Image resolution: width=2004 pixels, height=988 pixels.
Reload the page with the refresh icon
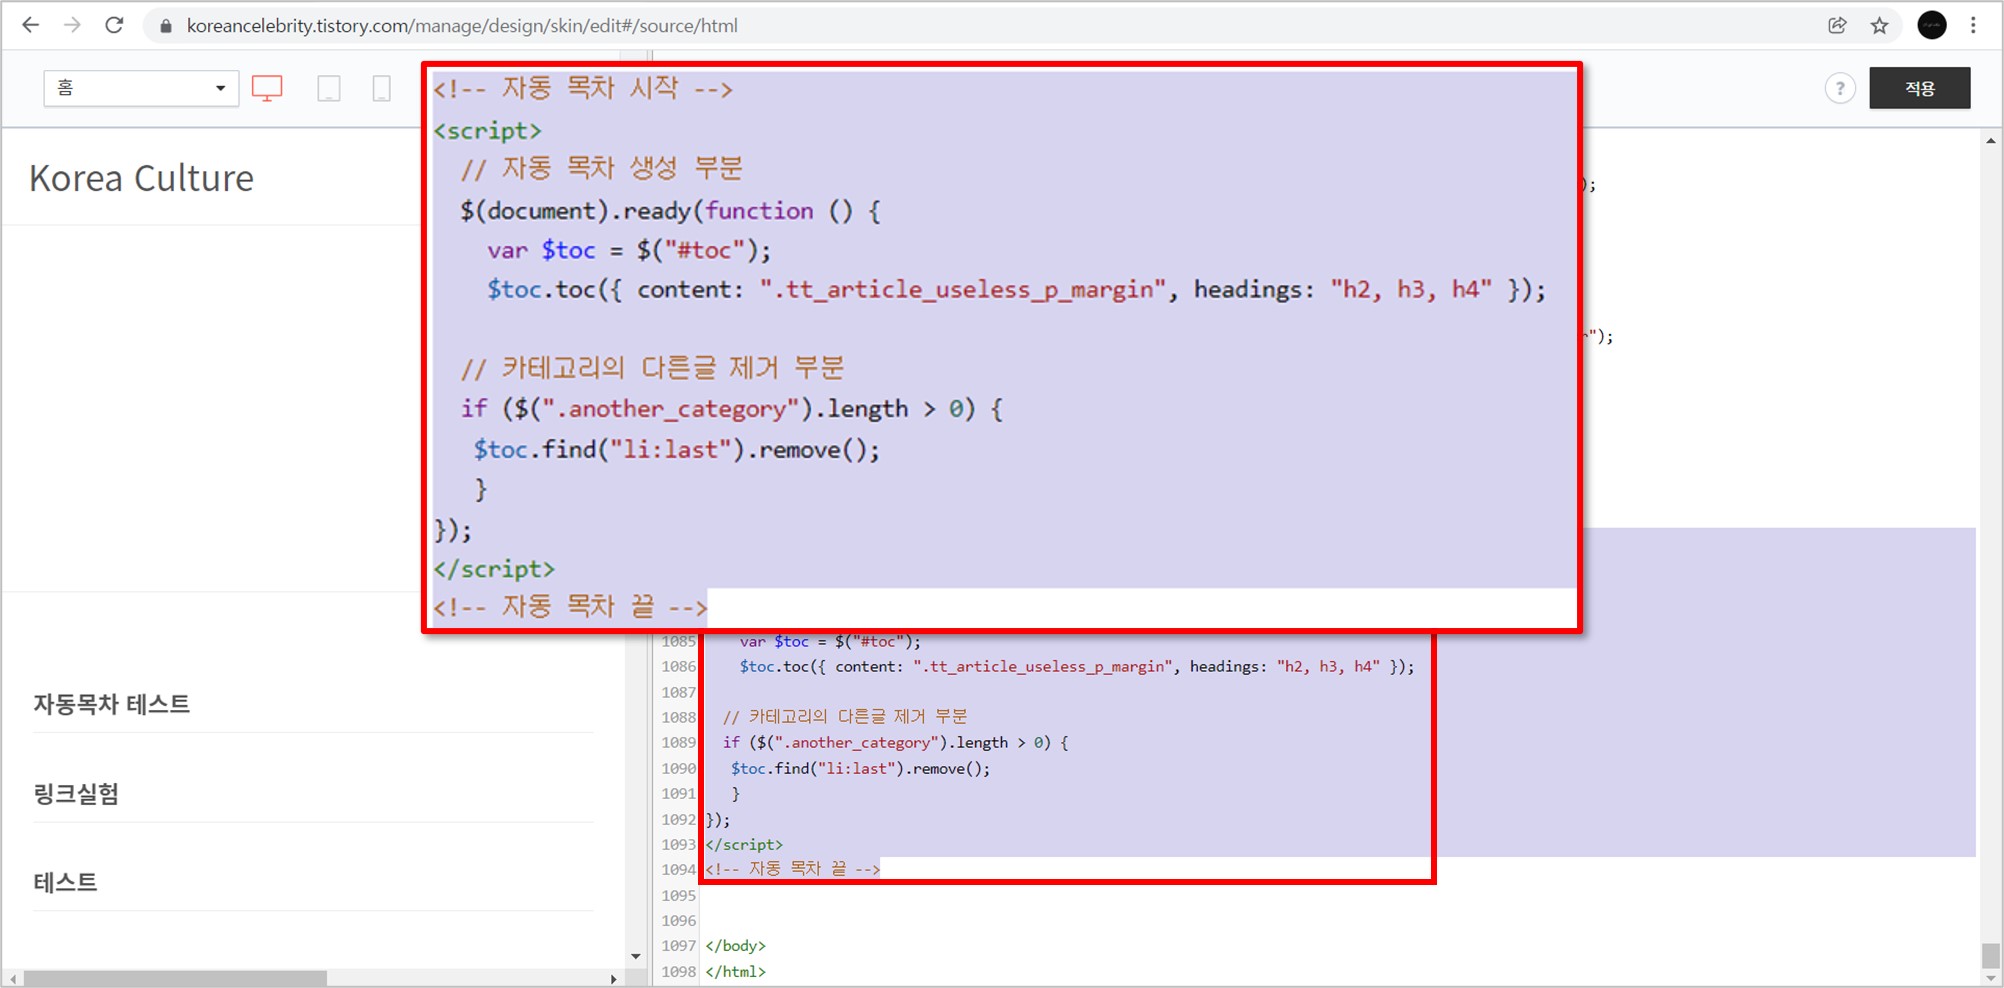tap(114, 25)
